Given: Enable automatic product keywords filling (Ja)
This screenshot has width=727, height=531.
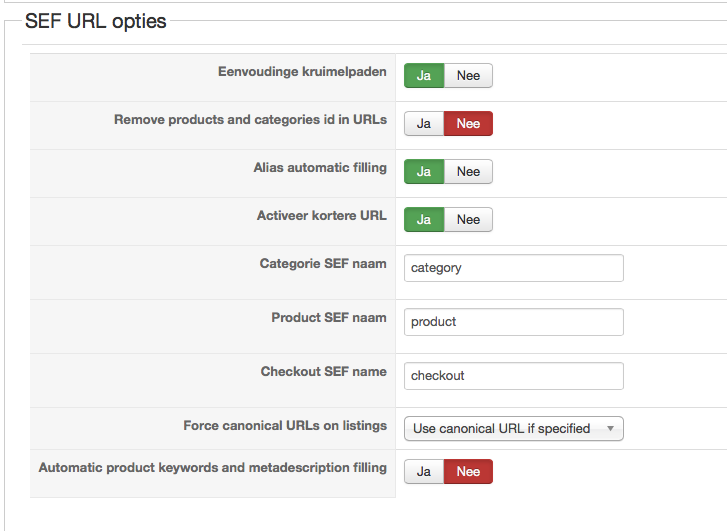Looking at the screenshot, I should point(424,472).
